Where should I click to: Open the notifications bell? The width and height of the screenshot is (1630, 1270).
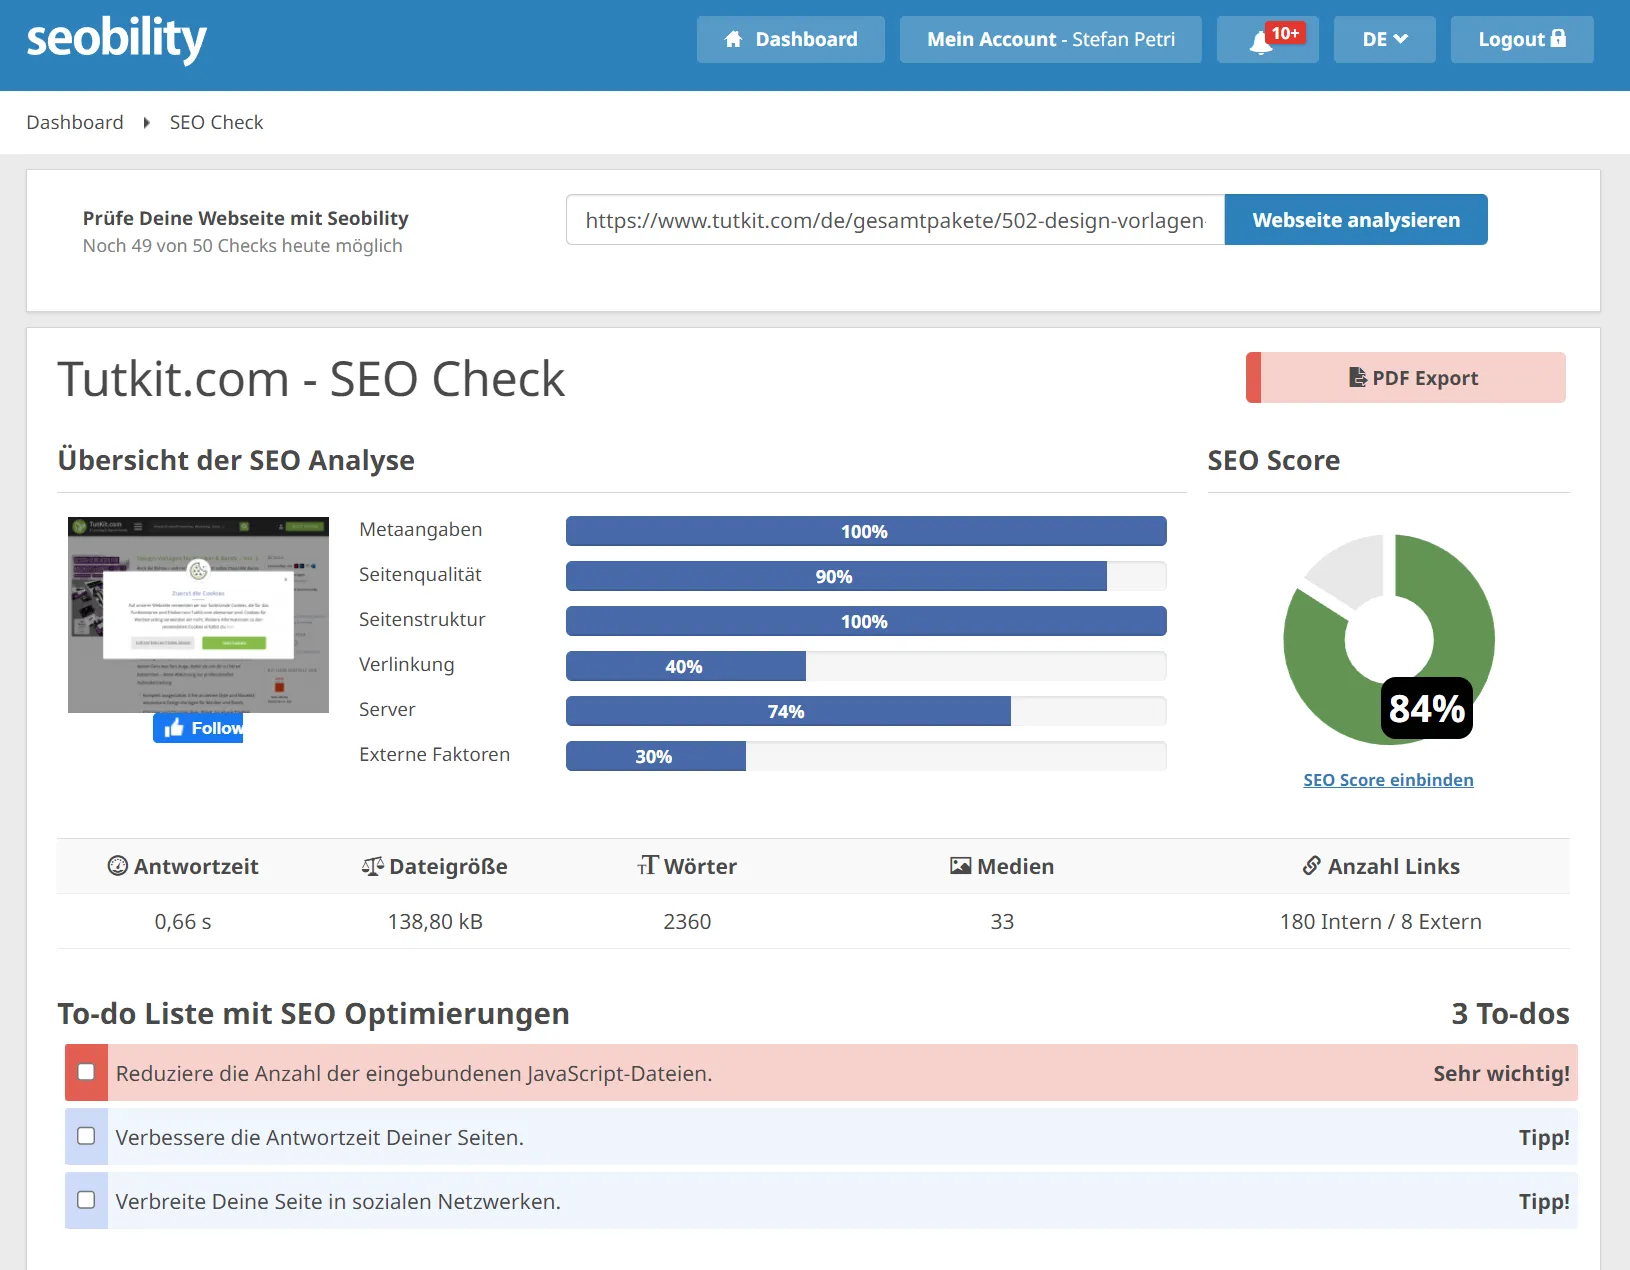[1260, 42]
